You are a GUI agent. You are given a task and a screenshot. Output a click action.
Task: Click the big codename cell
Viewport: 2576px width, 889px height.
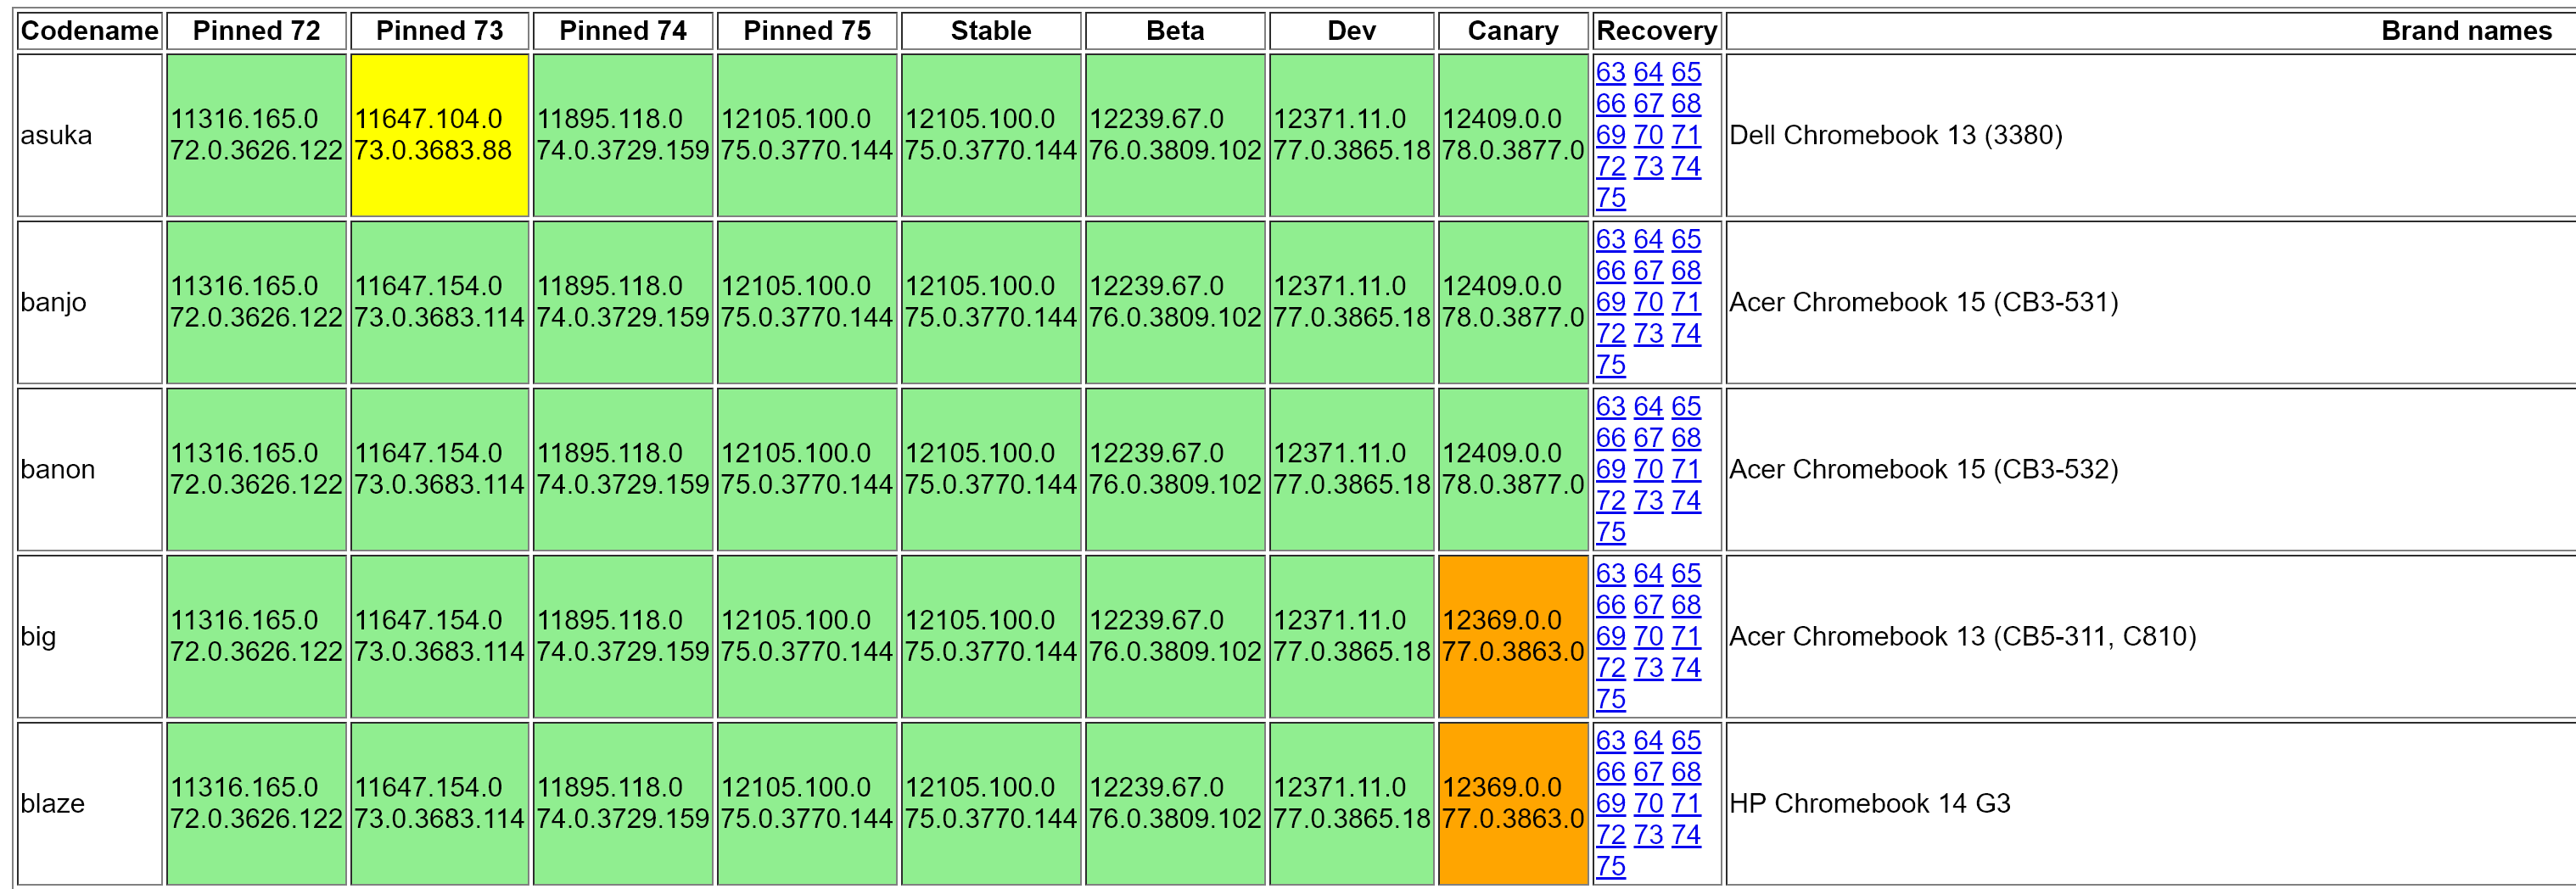pos(90,636)
